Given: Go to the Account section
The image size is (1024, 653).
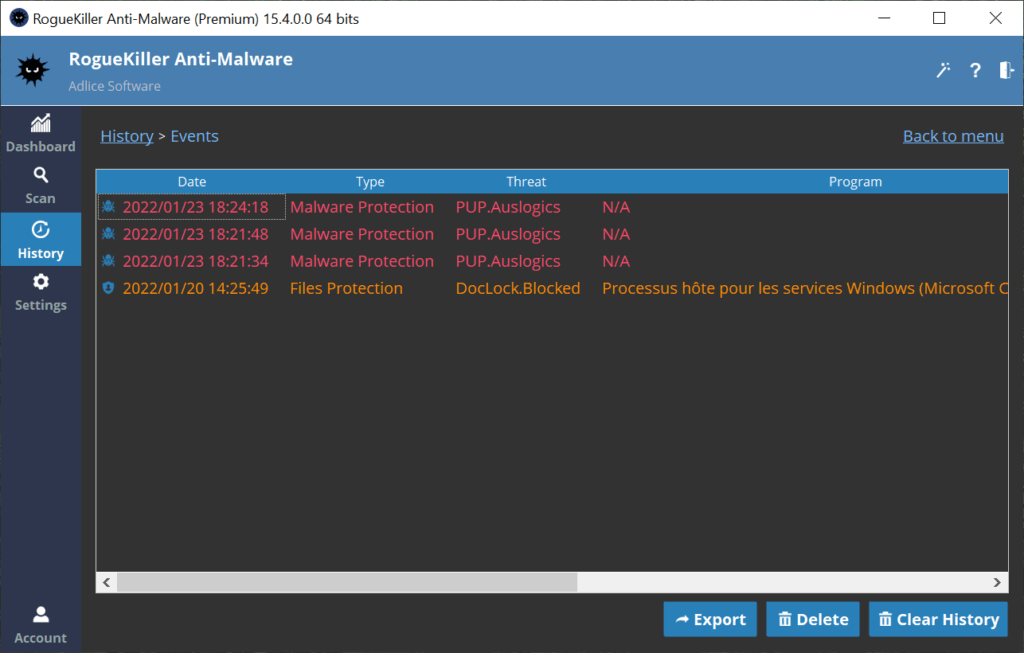Looking at the screenshot, I should click(40, 625).
